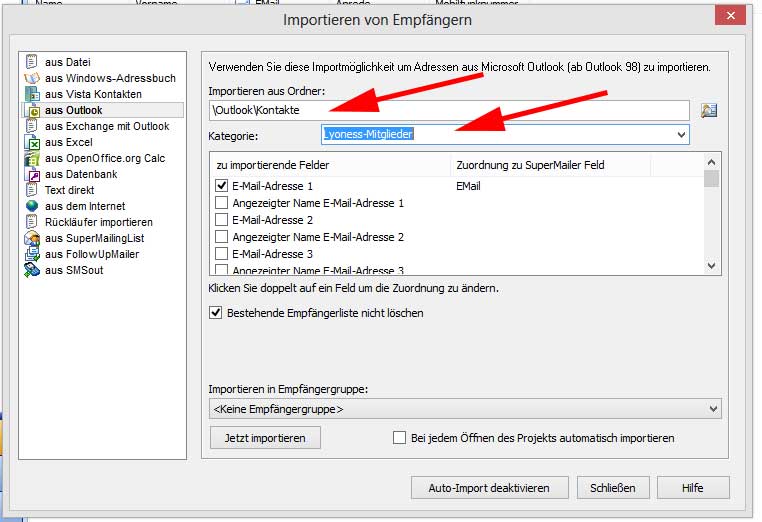Check 'E-Mail-Adresse 2' field
The image size is (762, 522).
pos(222,219)
